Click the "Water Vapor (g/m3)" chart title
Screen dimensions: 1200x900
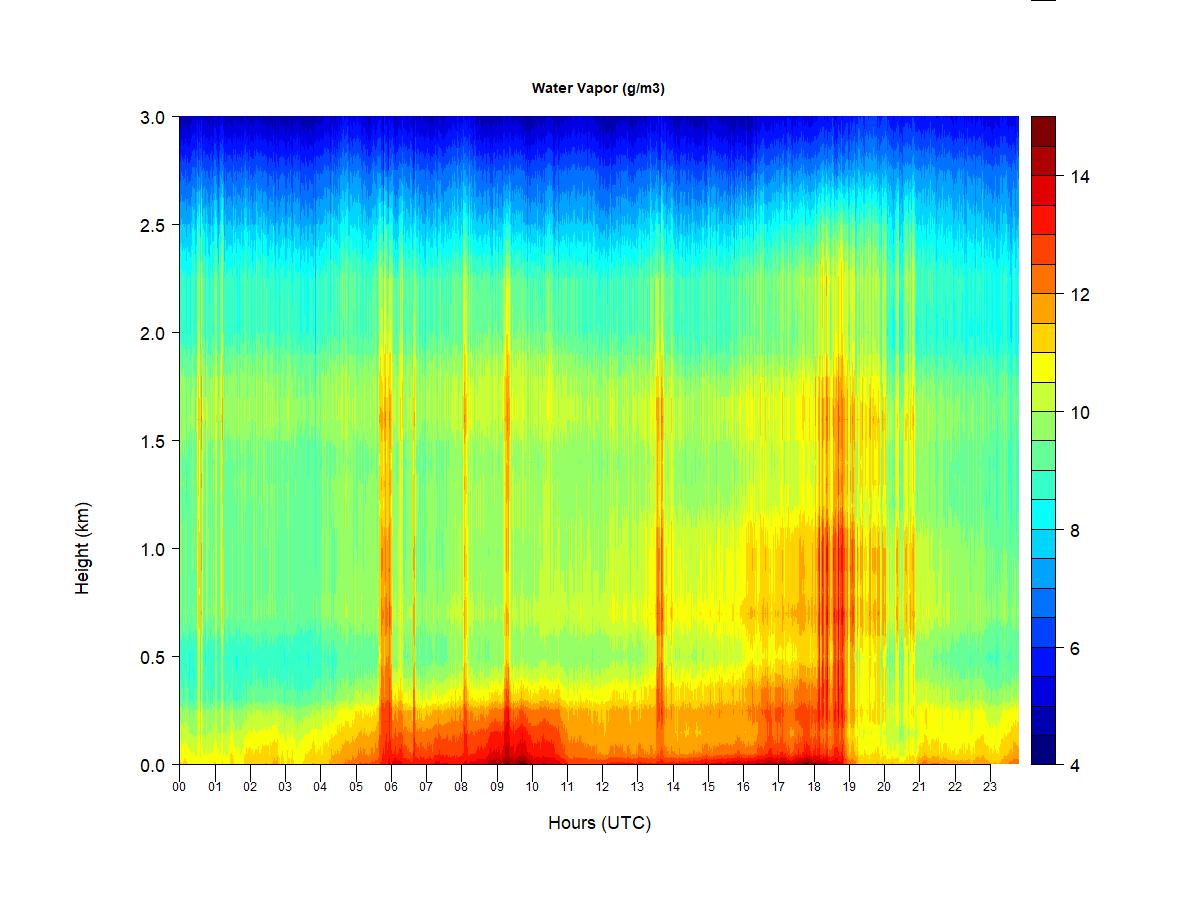pos(598,88)
